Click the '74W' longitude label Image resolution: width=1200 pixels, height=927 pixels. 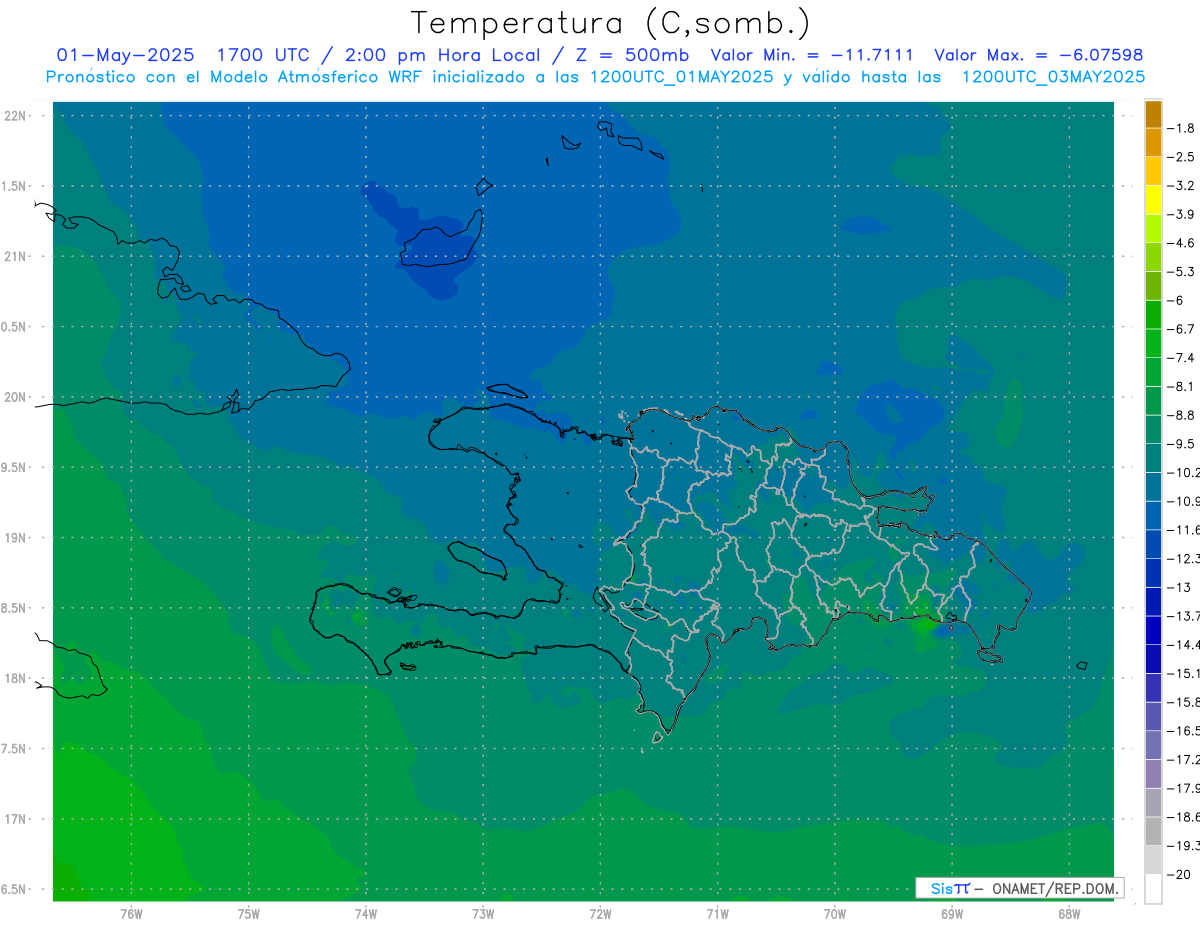click(x=365, y=914)
